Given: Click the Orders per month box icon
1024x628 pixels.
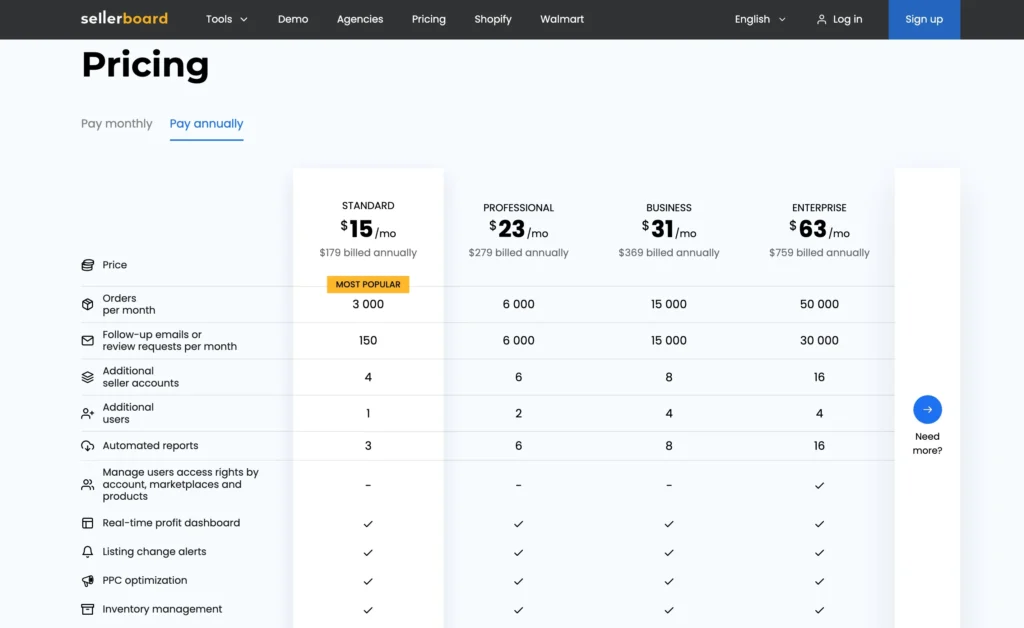Looking at the screenshot, I should [88, 304].
